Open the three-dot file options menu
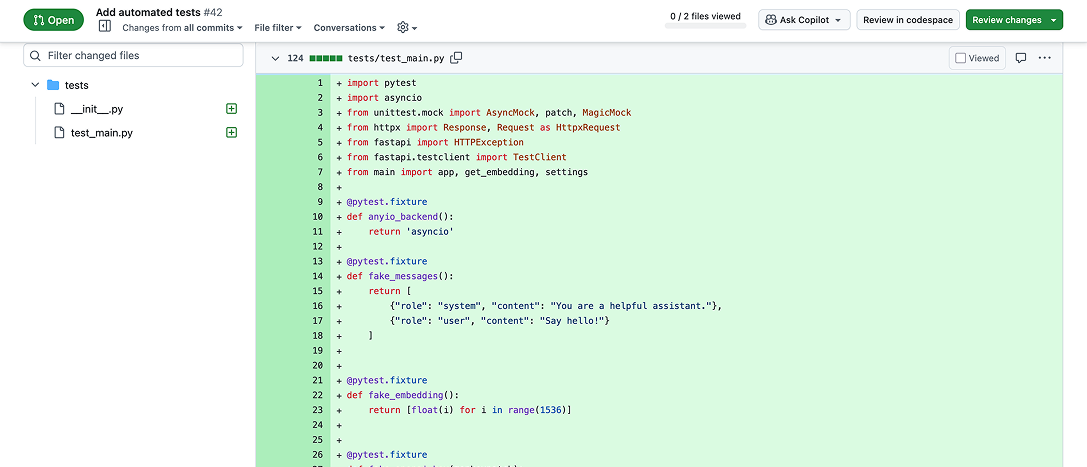This screenshot has width=1087, height=467. 1045,58
